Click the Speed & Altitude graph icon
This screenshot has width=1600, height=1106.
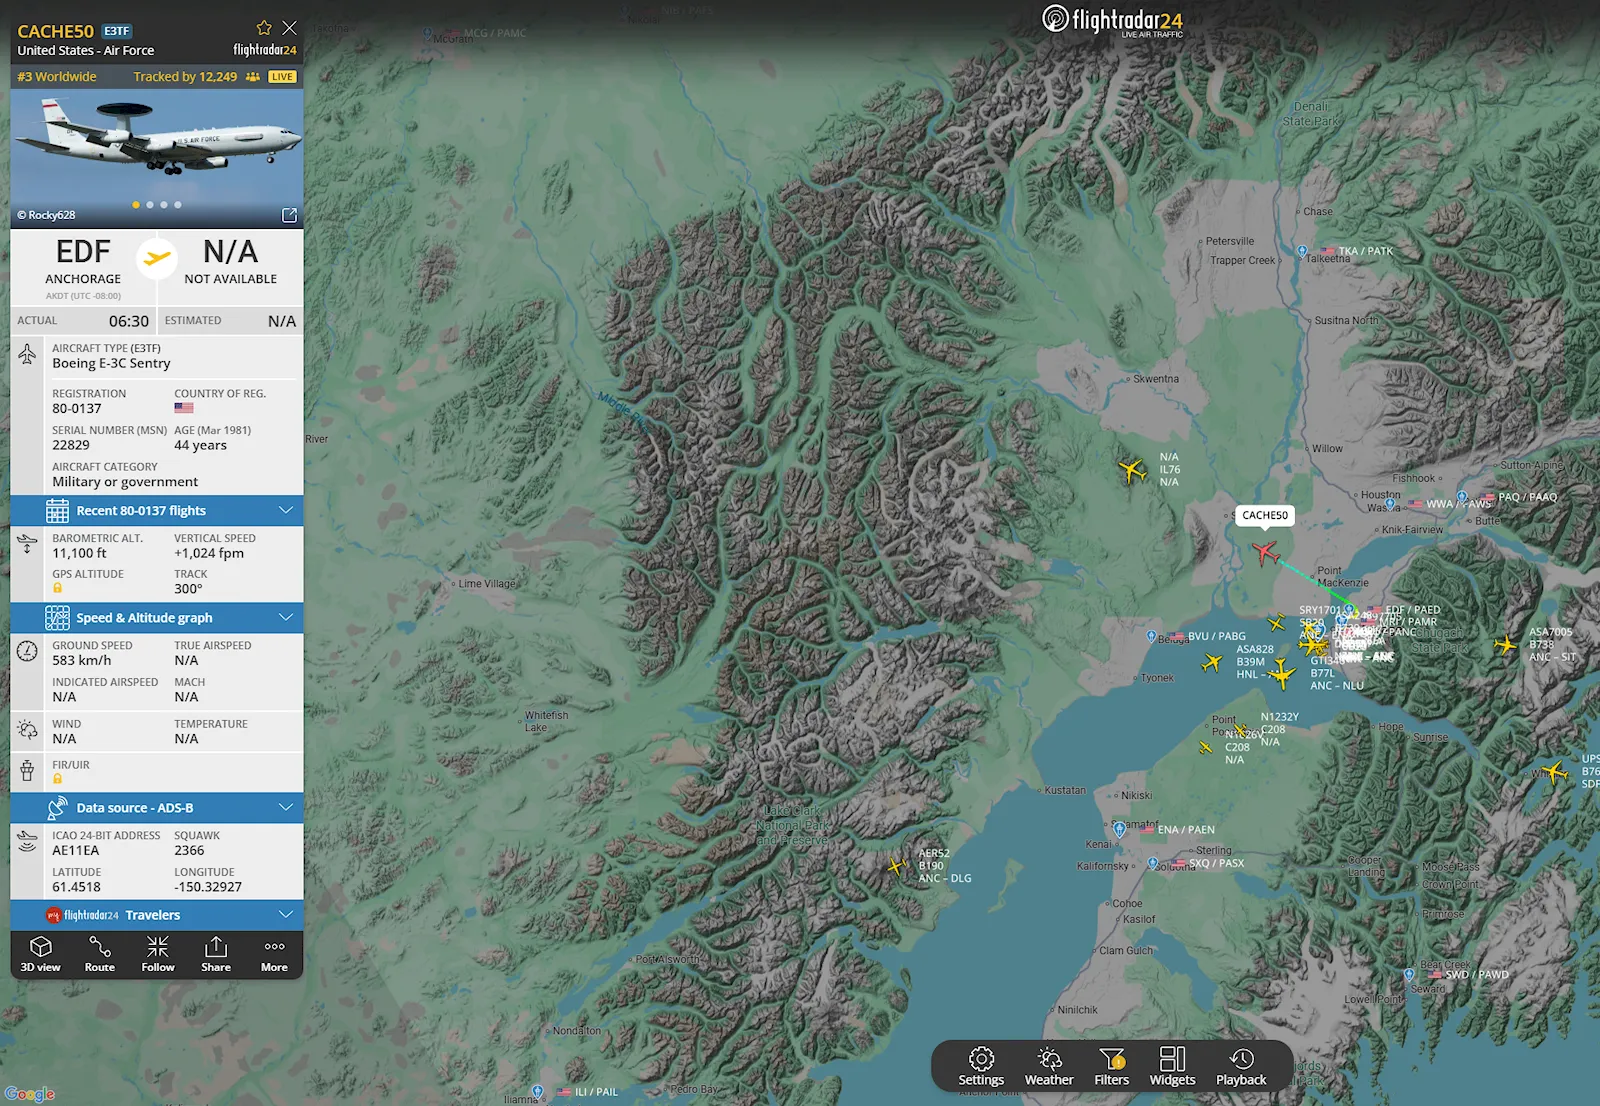pyautogui.click(x=57, y=618)
